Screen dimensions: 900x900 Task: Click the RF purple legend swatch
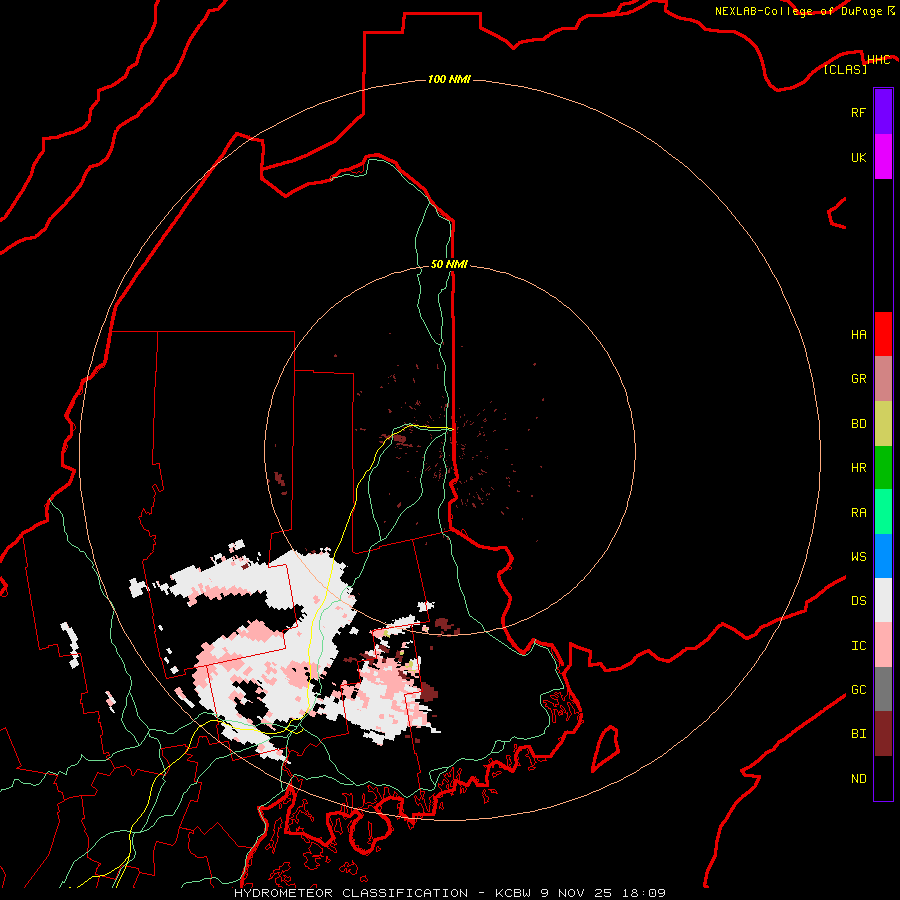coord(883,112)
